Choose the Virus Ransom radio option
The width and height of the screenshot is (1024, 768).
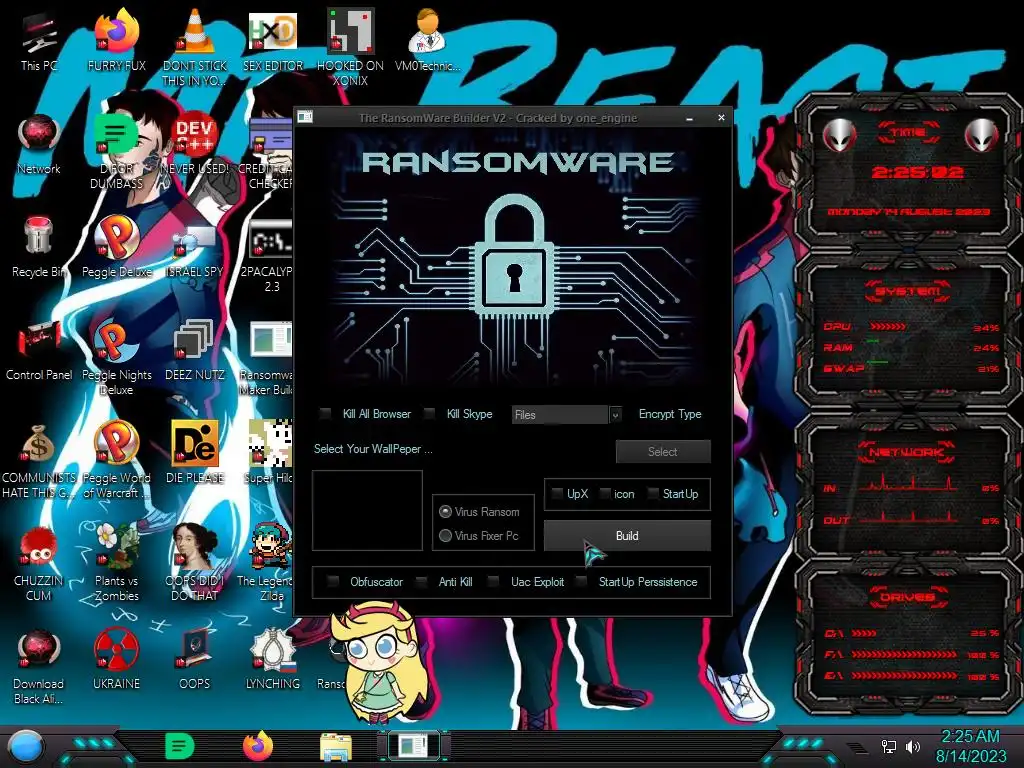point(445,511)
